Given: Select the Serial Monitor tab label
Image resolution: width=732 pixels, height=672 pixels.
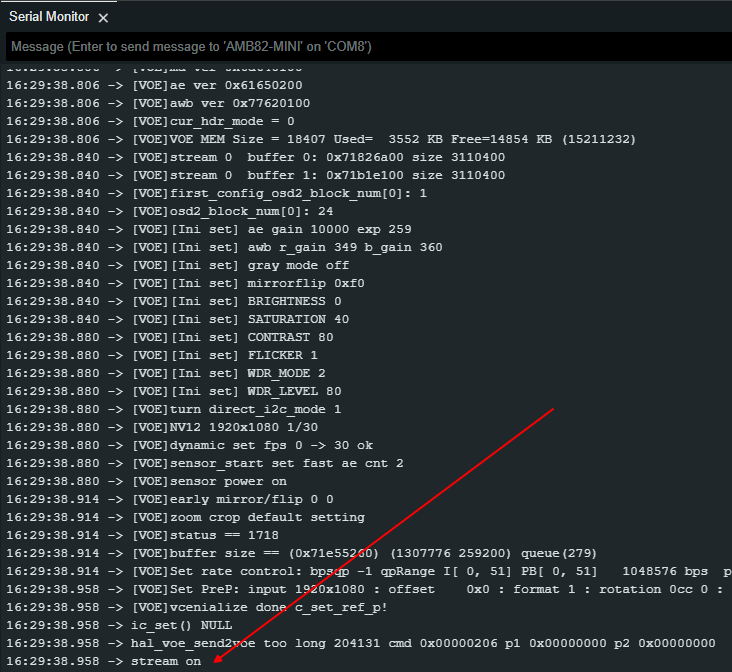Looking at the screenshot, I should tap(49, 17).
